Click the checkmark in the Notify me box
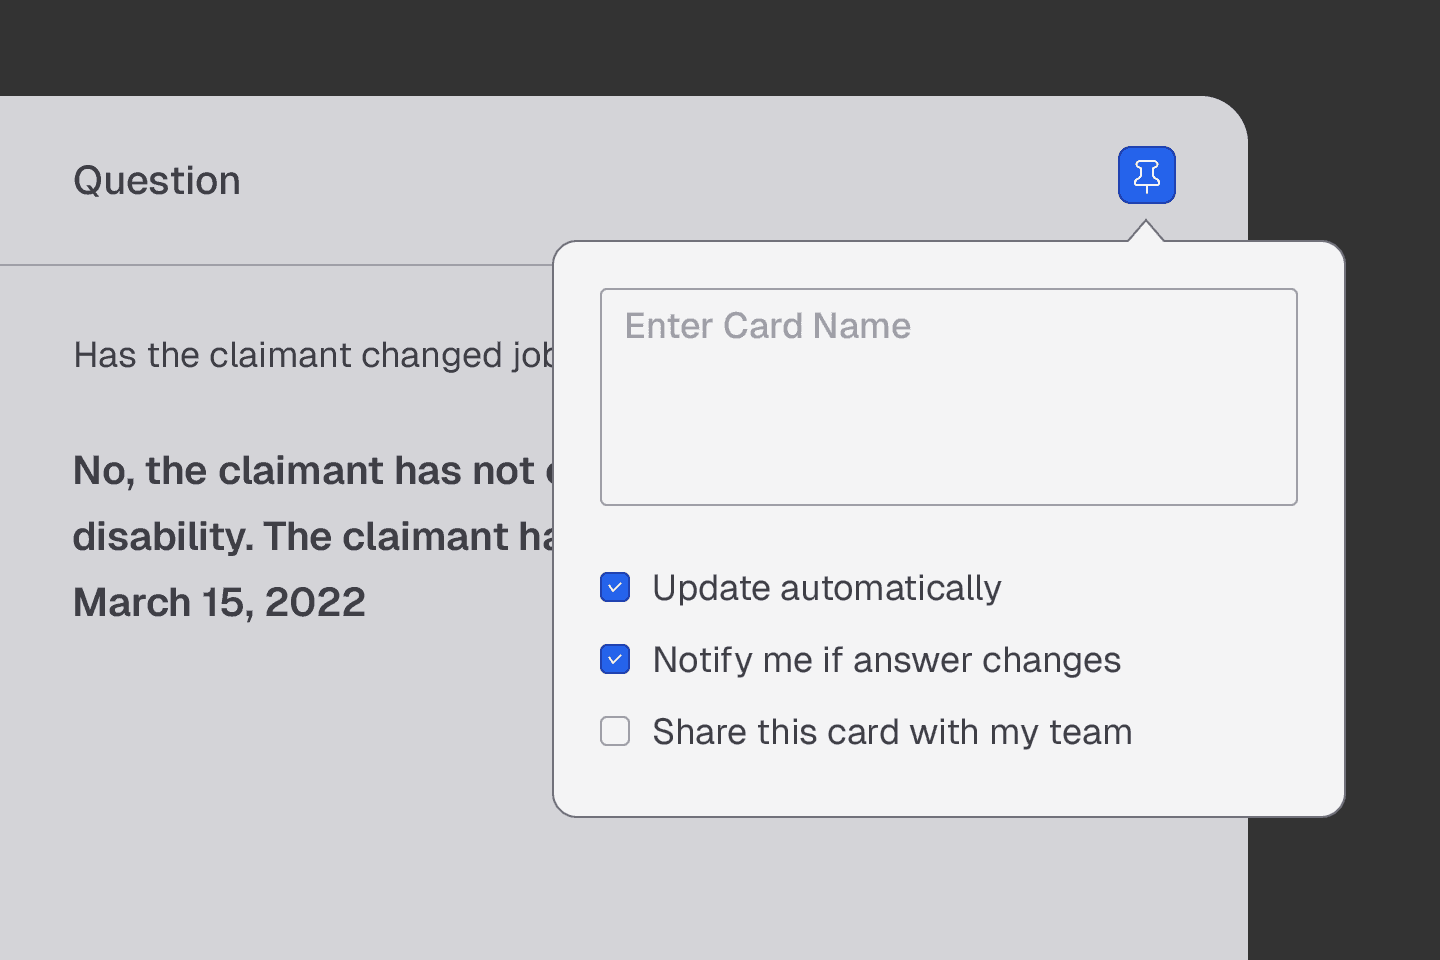 point(615,660)
